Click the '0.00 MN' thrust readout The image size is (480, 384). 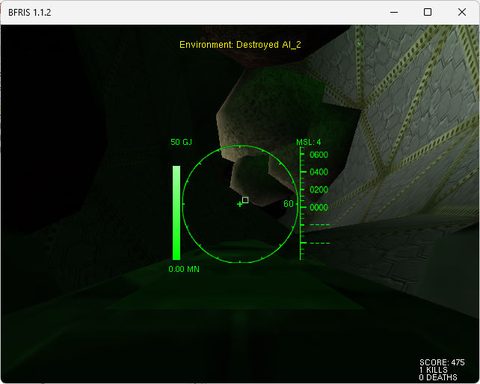tap(184, 269)
